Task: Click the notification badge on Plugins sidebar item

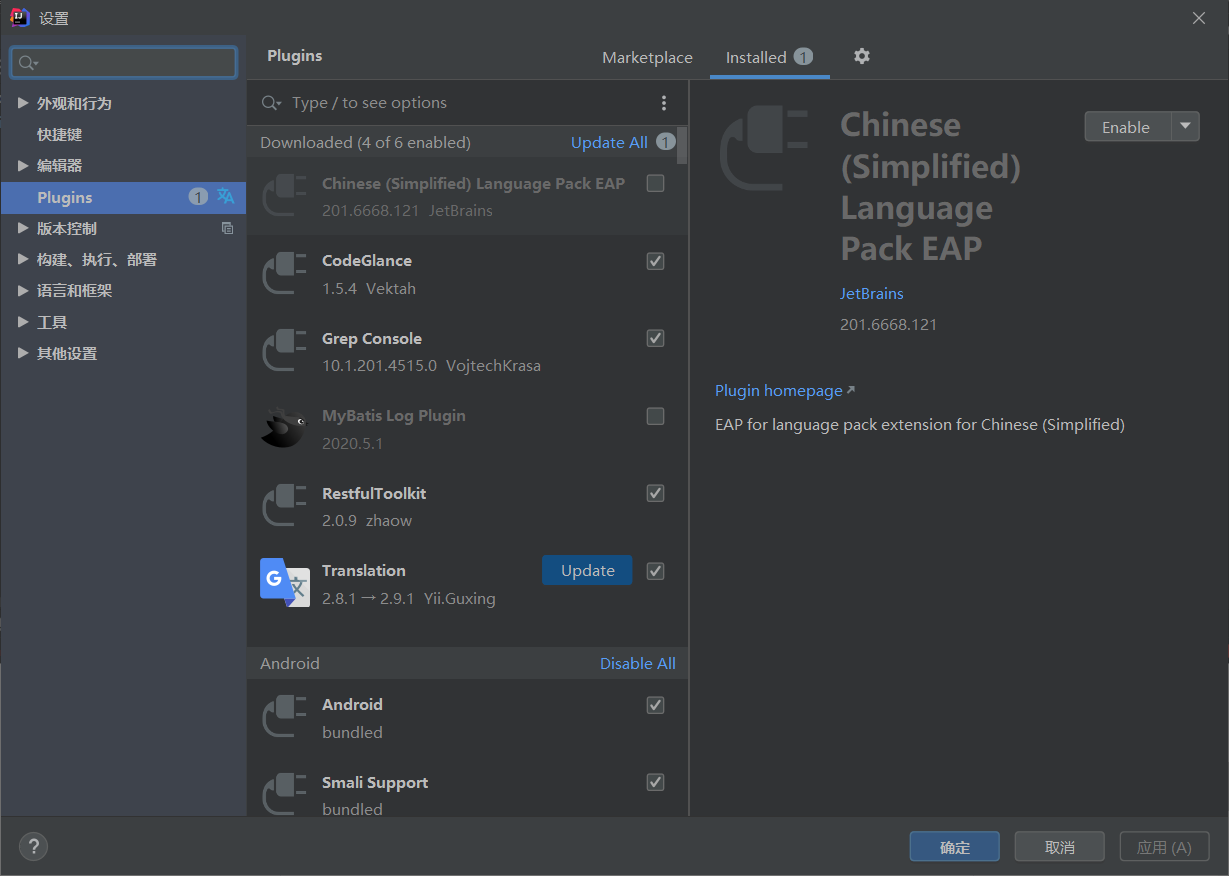Action: (198, 197)
